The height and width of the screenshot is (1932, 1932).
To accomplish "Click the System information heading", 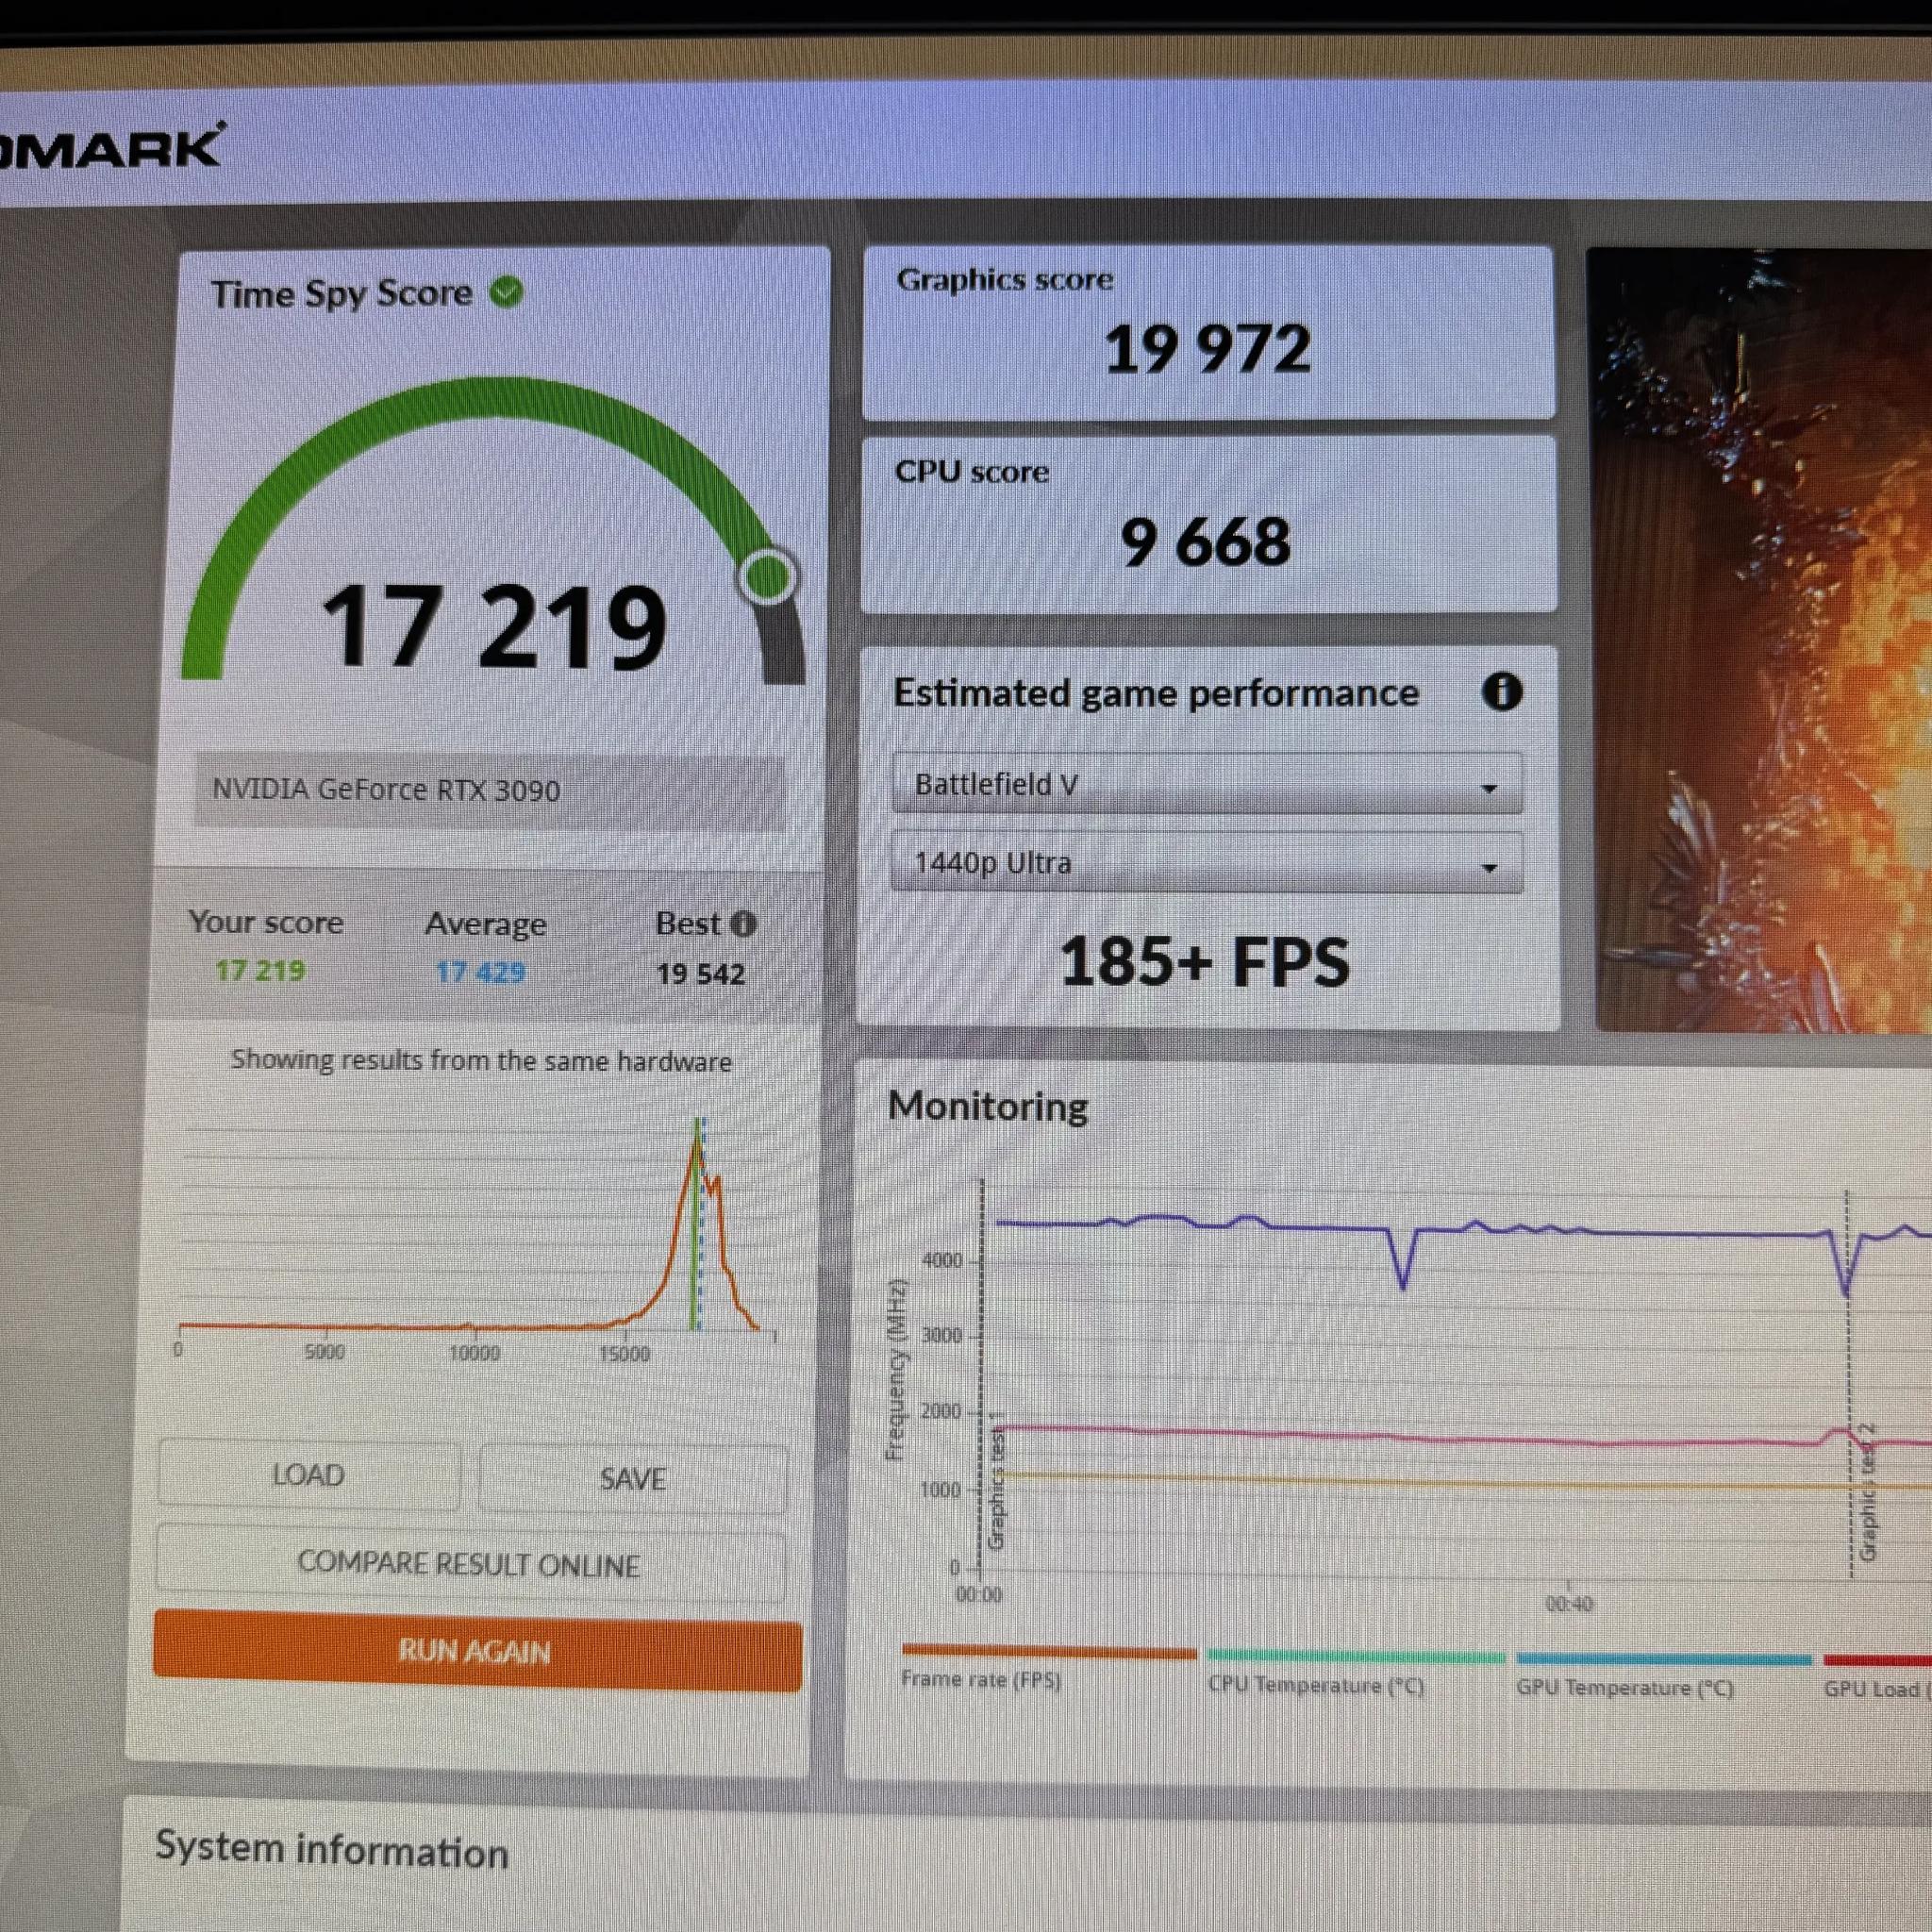I will click(332, 1850).
